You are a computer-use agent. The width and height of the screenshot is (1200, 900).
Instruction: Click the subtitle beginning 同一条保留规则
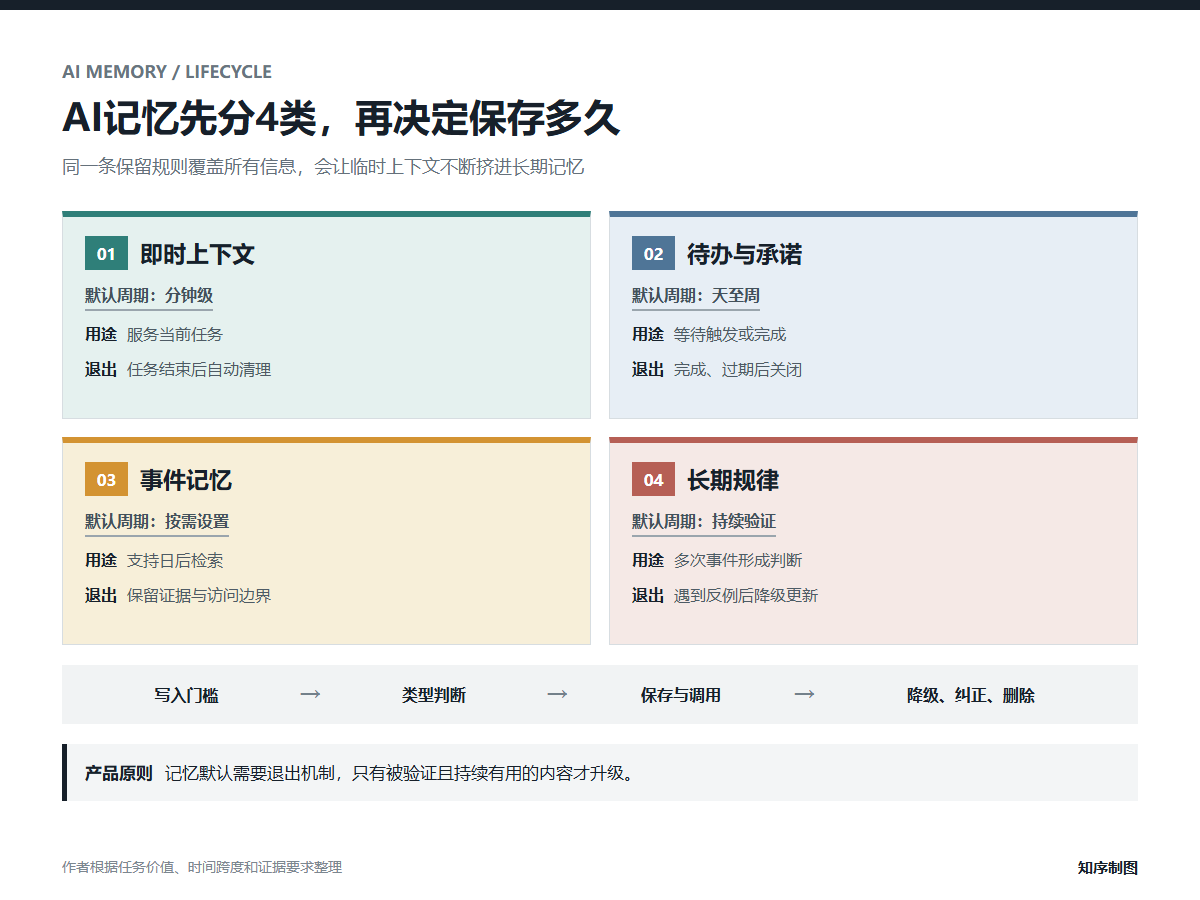tap(323, 167)
